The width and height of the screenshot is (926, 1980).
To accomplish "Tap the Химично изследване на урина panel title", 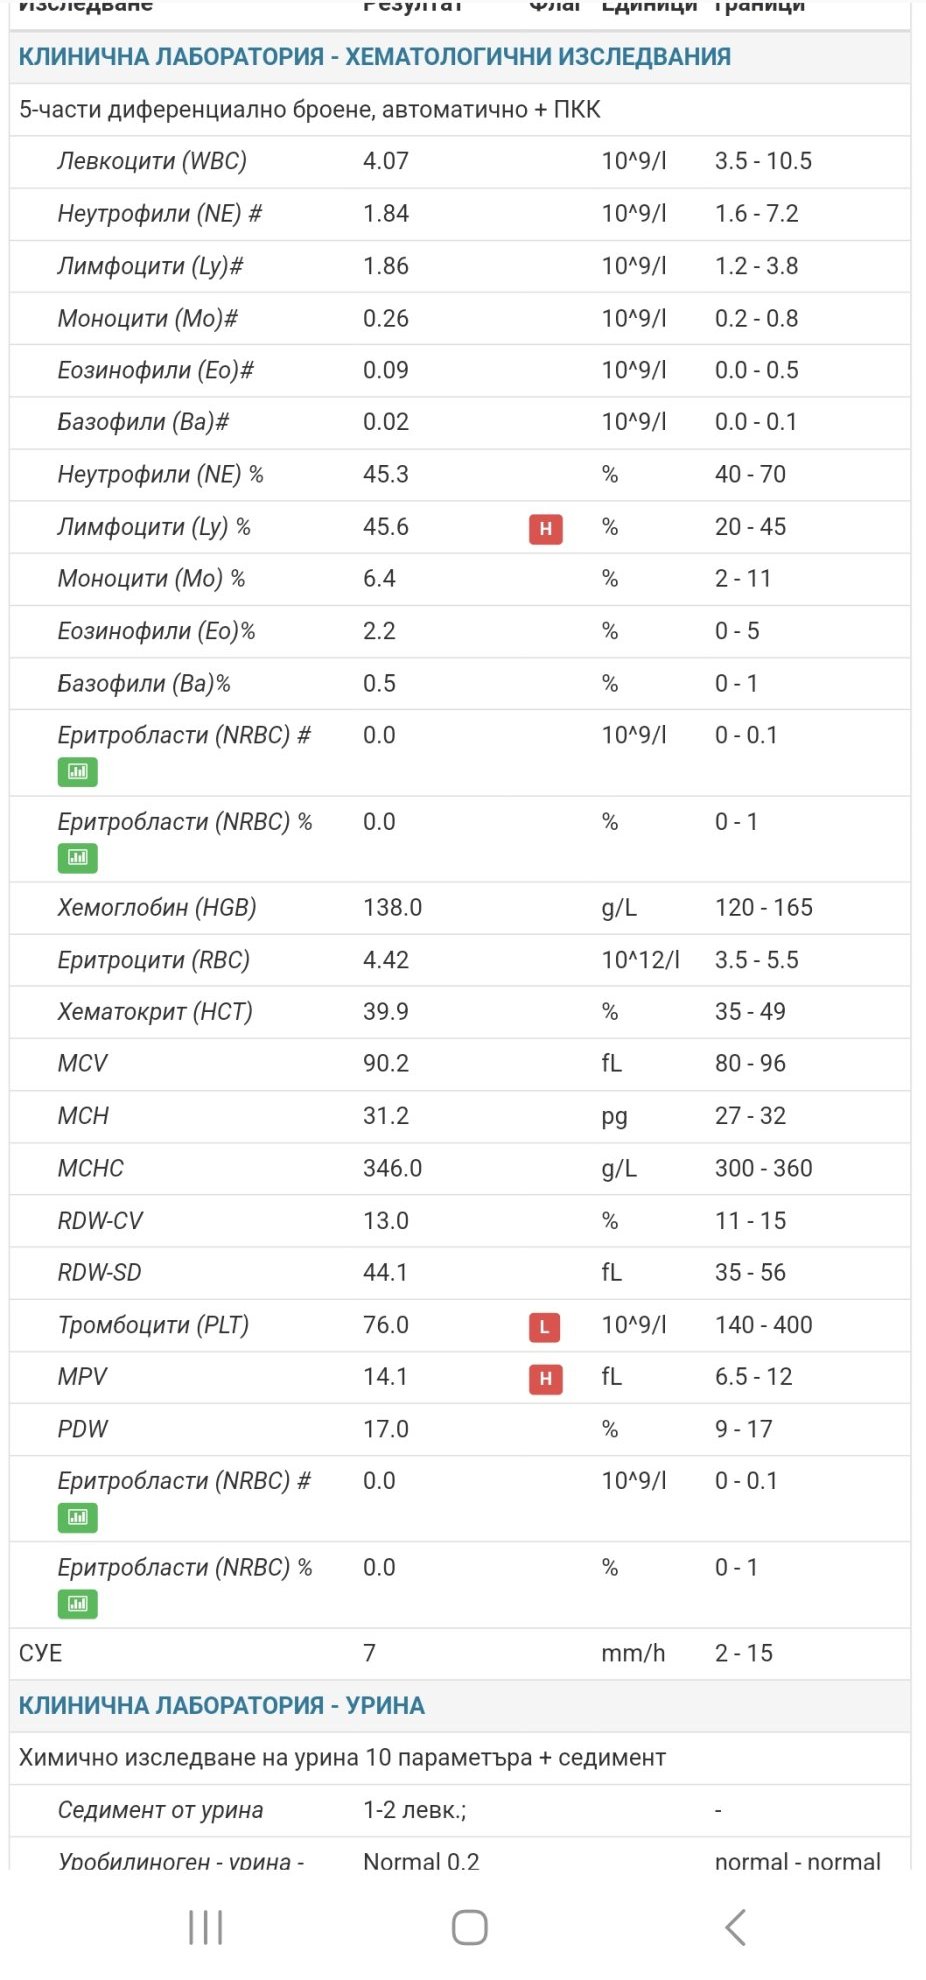I will click(x=342, y=1758).
